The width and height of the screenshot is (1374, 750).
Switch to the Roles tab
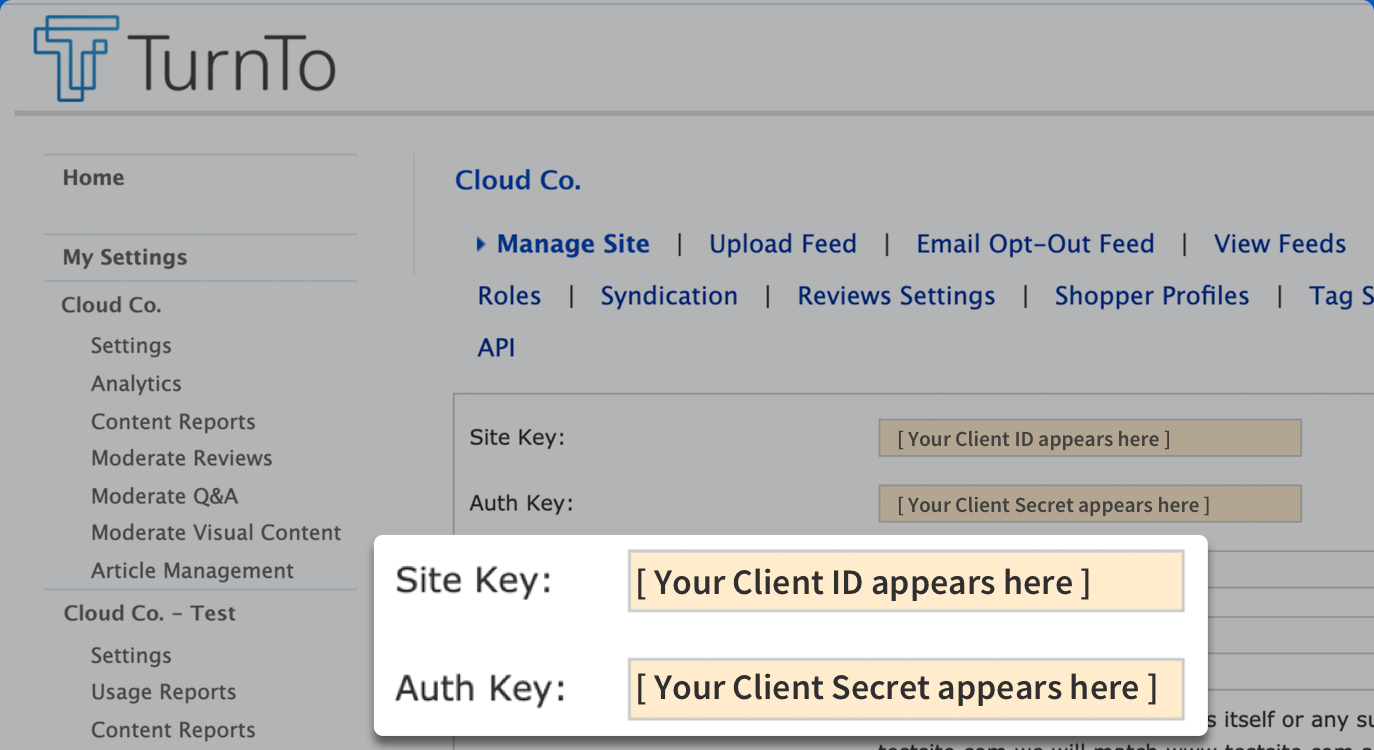(509, 296)
